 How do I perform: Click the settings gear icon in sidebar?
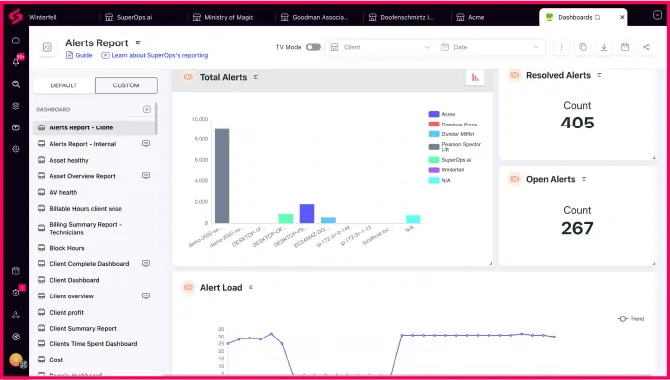[16, 149]
